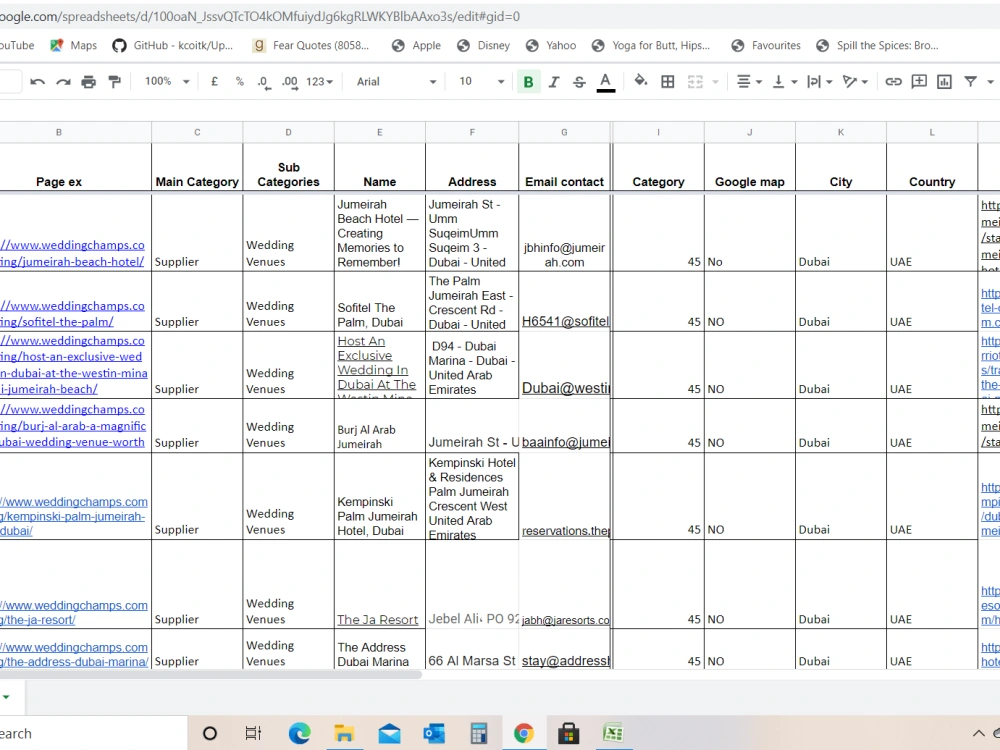1000x750 pixels.
Task: Format as percent
Action: coord(239,82)
